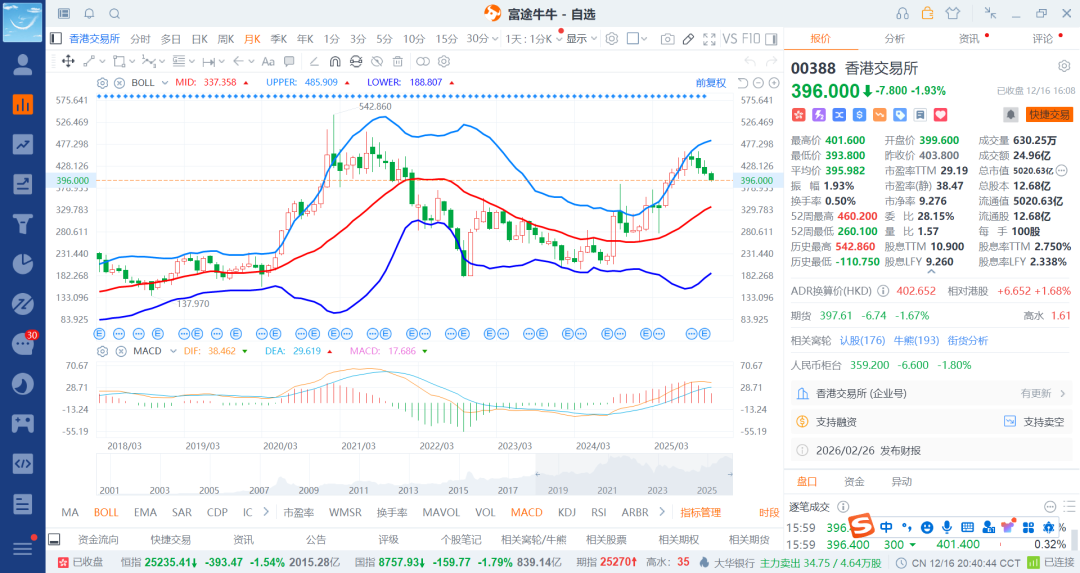
Task: Toggle the RSI indicator on
Action: [598, 512]
